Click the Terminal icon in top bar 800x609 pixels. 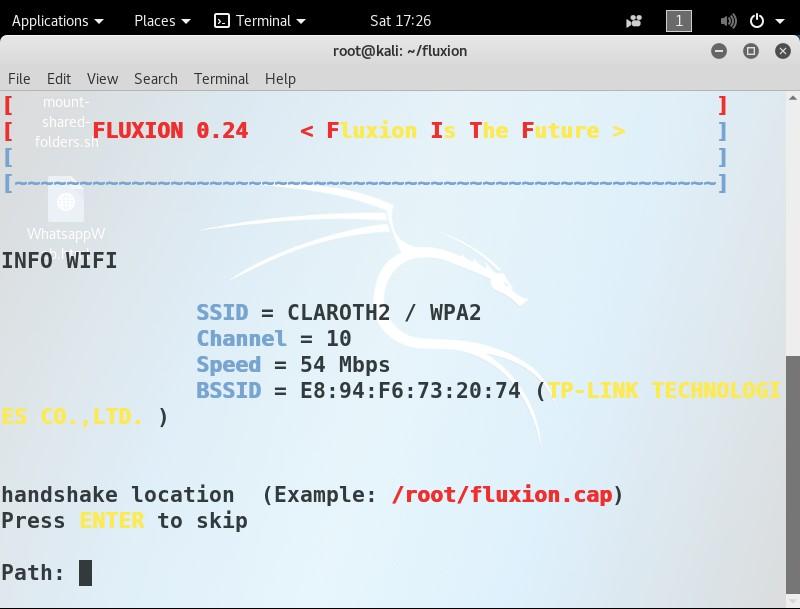coord(221,21)
